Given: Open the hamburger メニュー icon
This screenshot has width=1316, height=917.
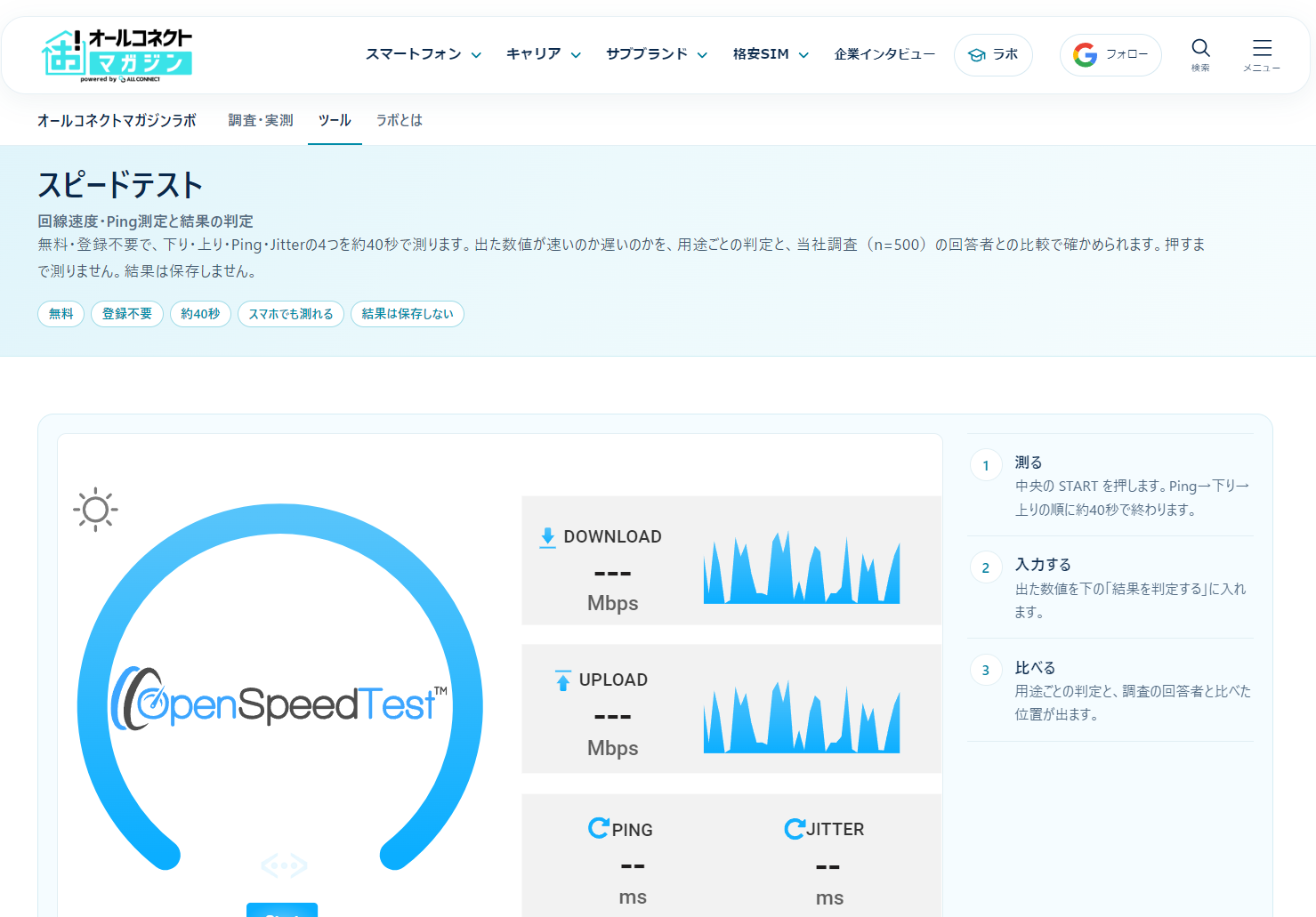Looking at the screenshot, I should click(1262, 48).
